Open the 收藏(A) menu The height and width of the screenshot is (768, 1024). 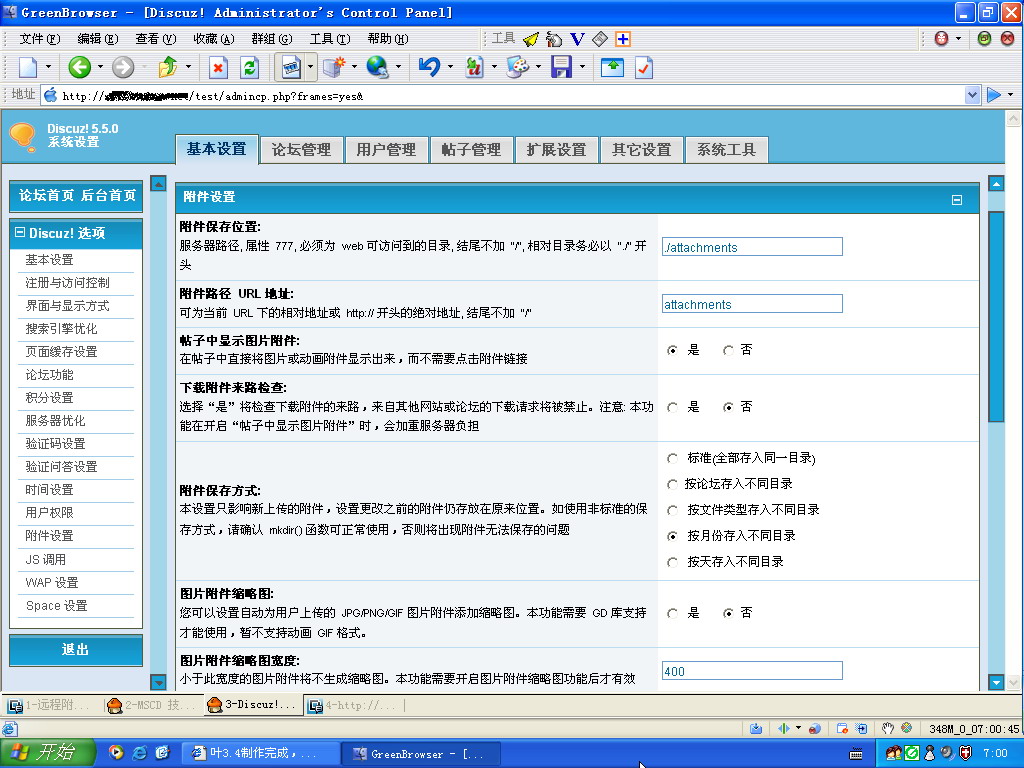click(214, 39)
